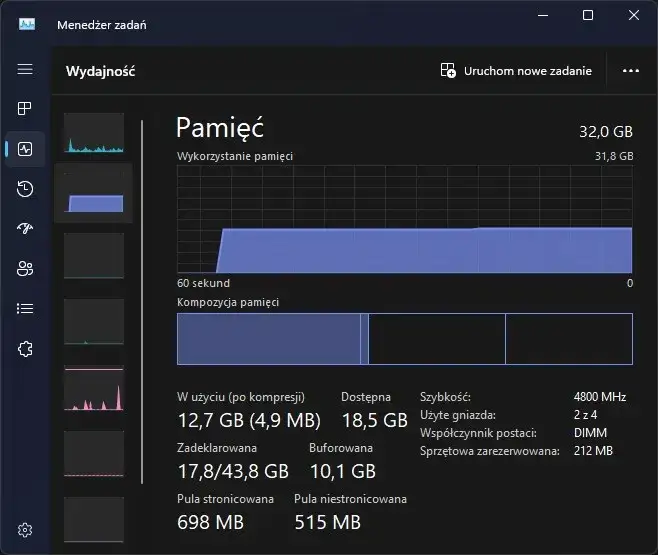Click the 18,5 GB available value
Image resolution: width=658 pixels, height=555 pixels.
375,420
